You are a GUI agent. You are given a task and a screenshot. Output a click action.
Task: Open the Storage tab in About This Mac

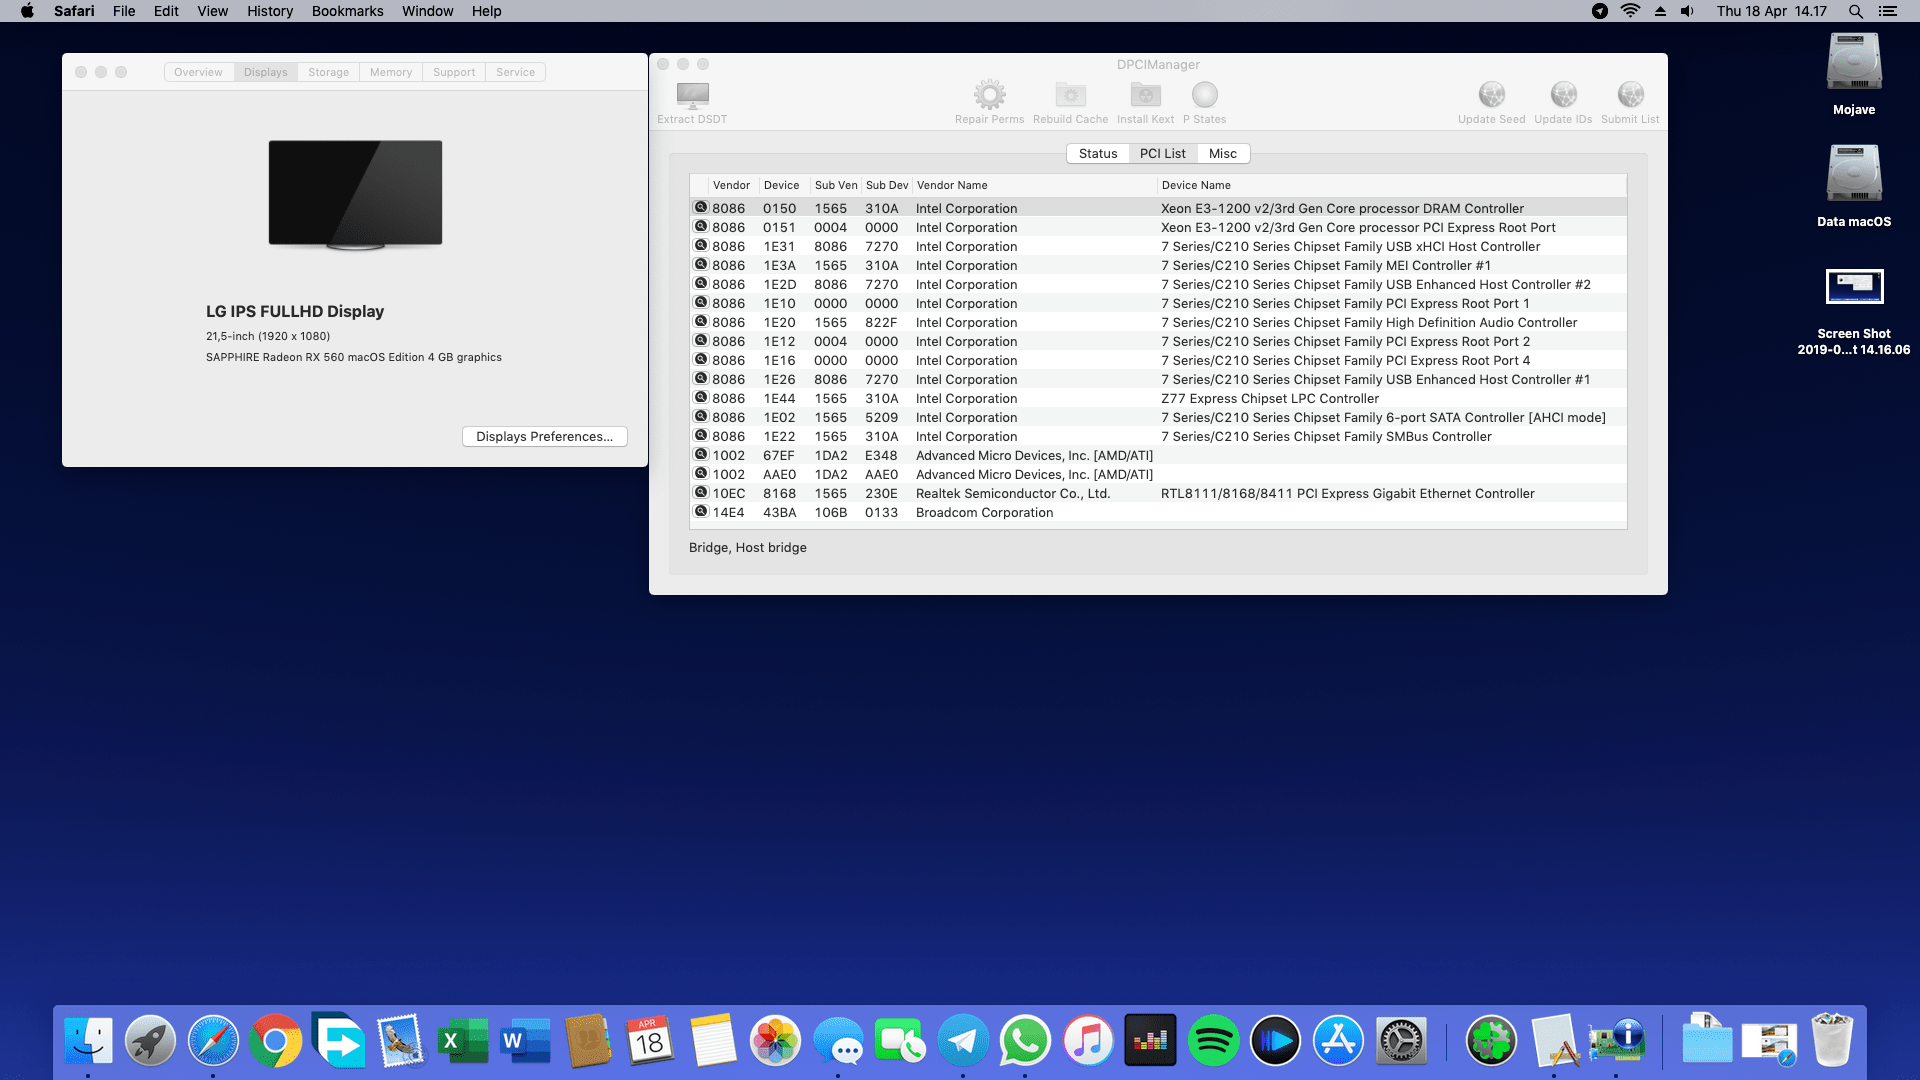[x=328, y=72]
